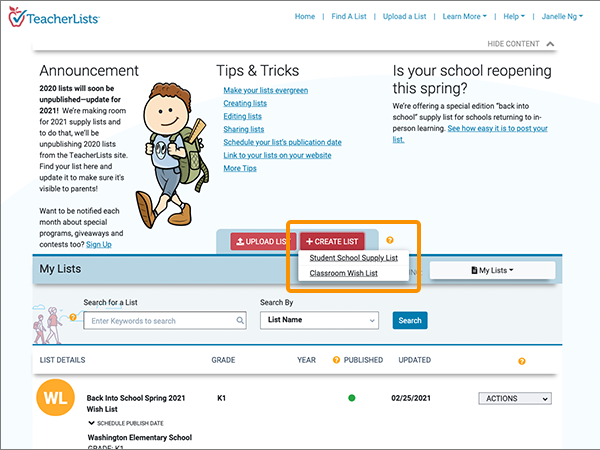The width and height of the screenshot is (600, 450).
Task: Choose Student School Supply List option
Action: 354,258
